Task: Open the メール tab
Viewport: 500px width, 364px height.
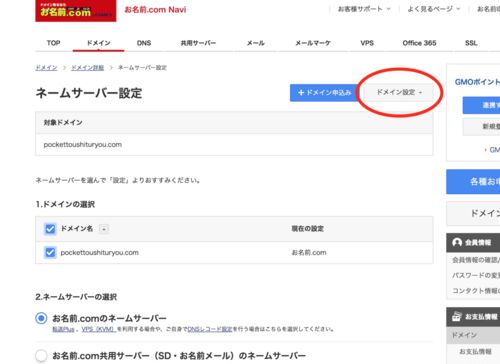Action: point(256,43)
